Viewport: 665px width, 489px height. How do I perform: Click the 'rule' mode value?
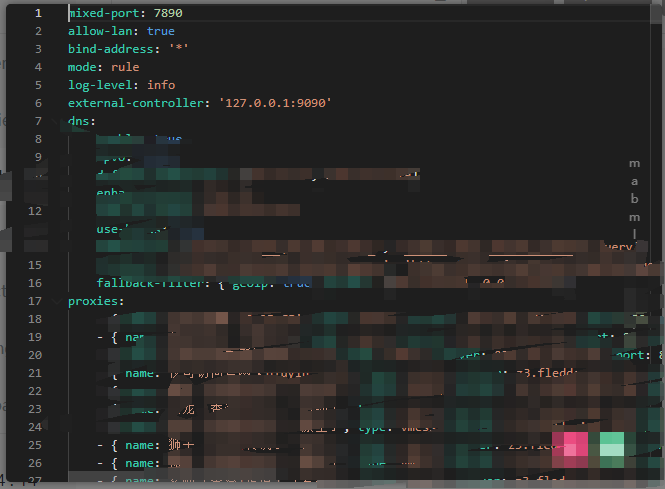click(125, 67)
